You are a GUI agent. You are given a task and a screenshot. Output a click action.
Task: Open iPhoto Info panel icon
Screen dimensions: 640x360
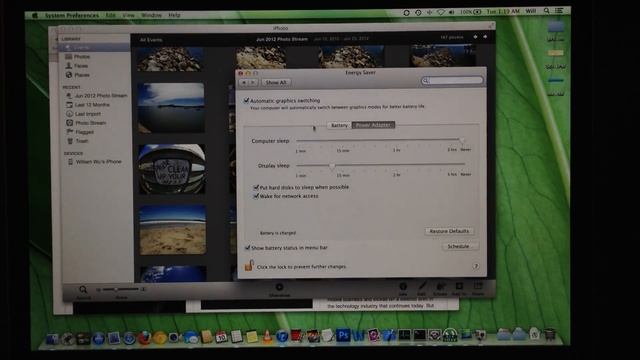point(403,287)
